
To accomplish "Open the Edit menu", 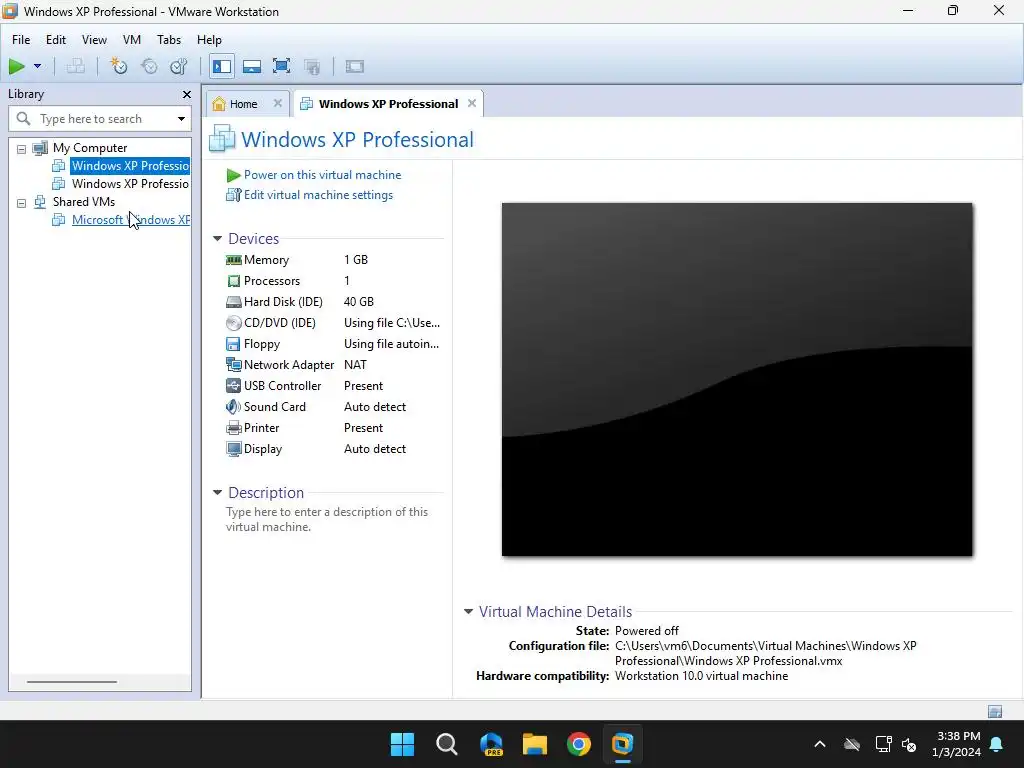I will point(56,40).
